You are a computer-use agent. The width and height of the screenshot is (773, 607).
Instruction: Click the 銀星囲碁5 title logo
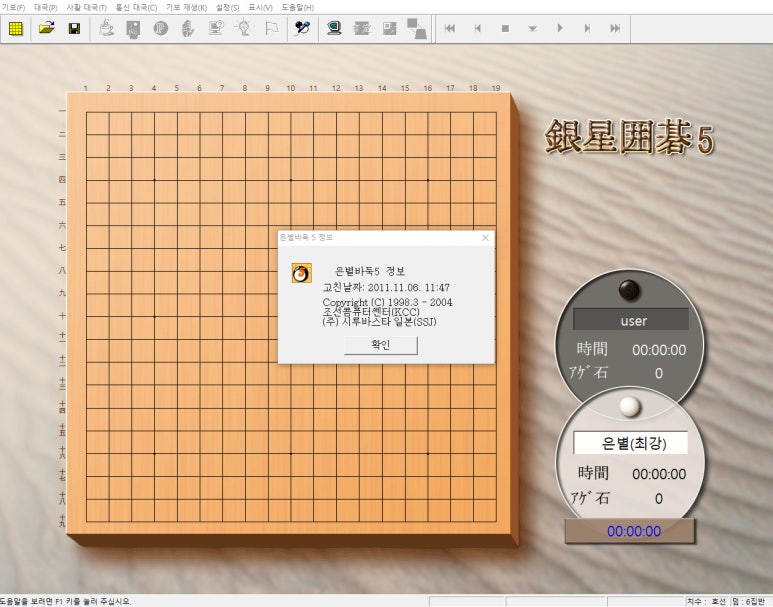[x=629, y=137]
